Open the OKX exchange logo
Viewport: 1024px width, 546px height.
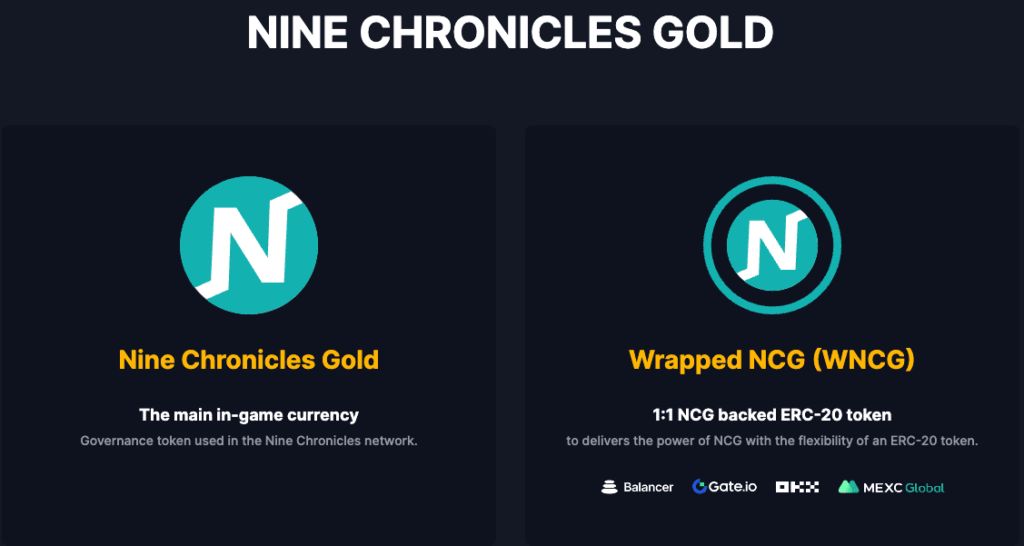797,487
